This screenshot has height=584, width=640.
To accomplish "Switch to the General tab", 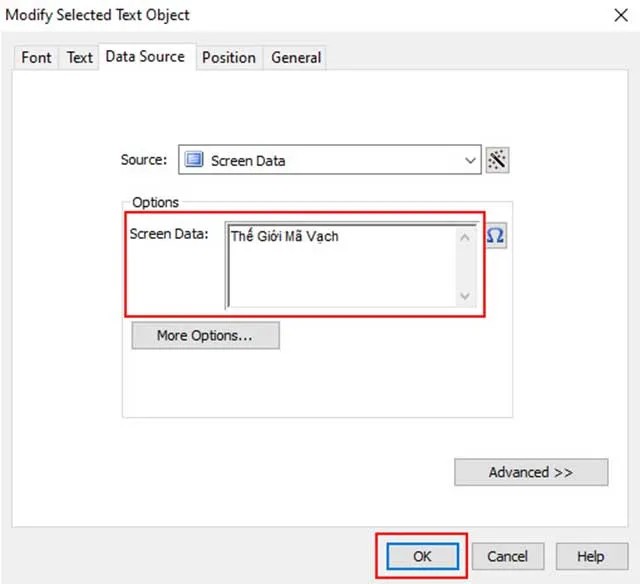I will [x=296, y=57].
